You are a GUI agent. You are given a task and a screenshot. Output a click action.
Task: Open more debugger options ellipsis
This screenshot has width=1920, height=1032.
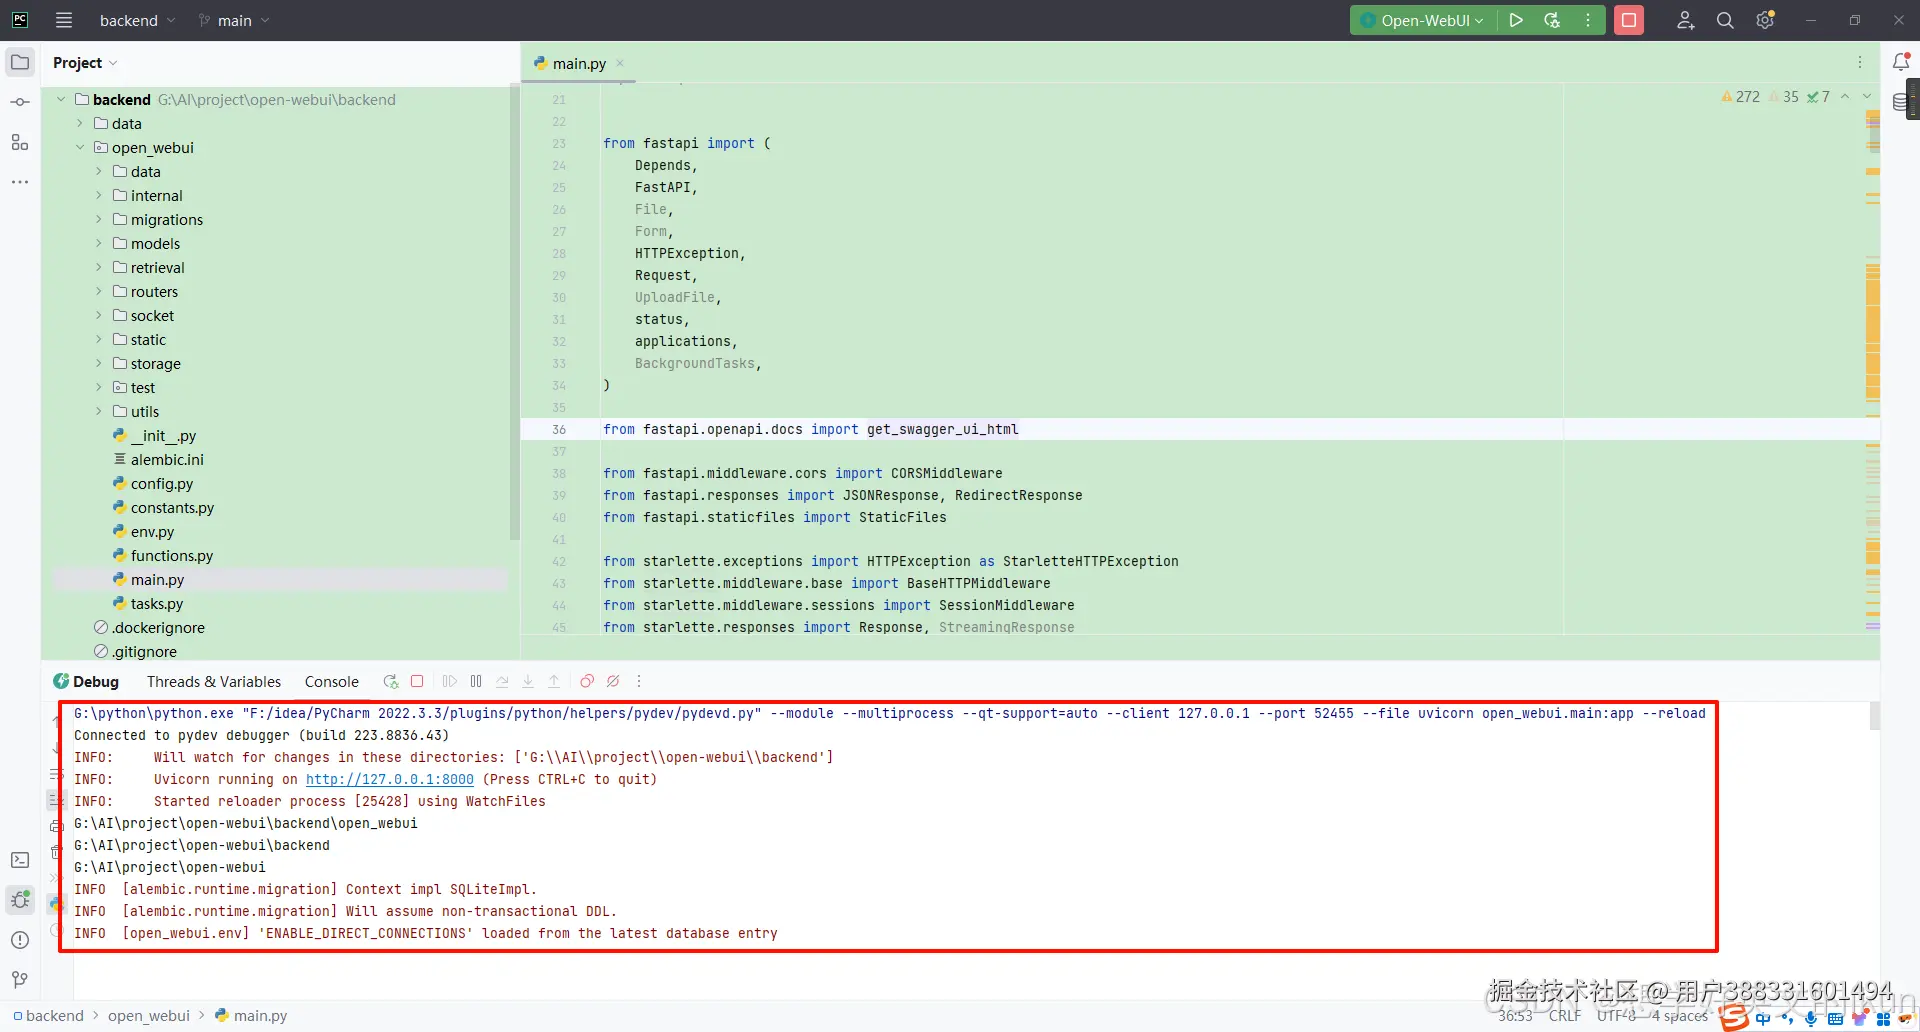(639, 681)
